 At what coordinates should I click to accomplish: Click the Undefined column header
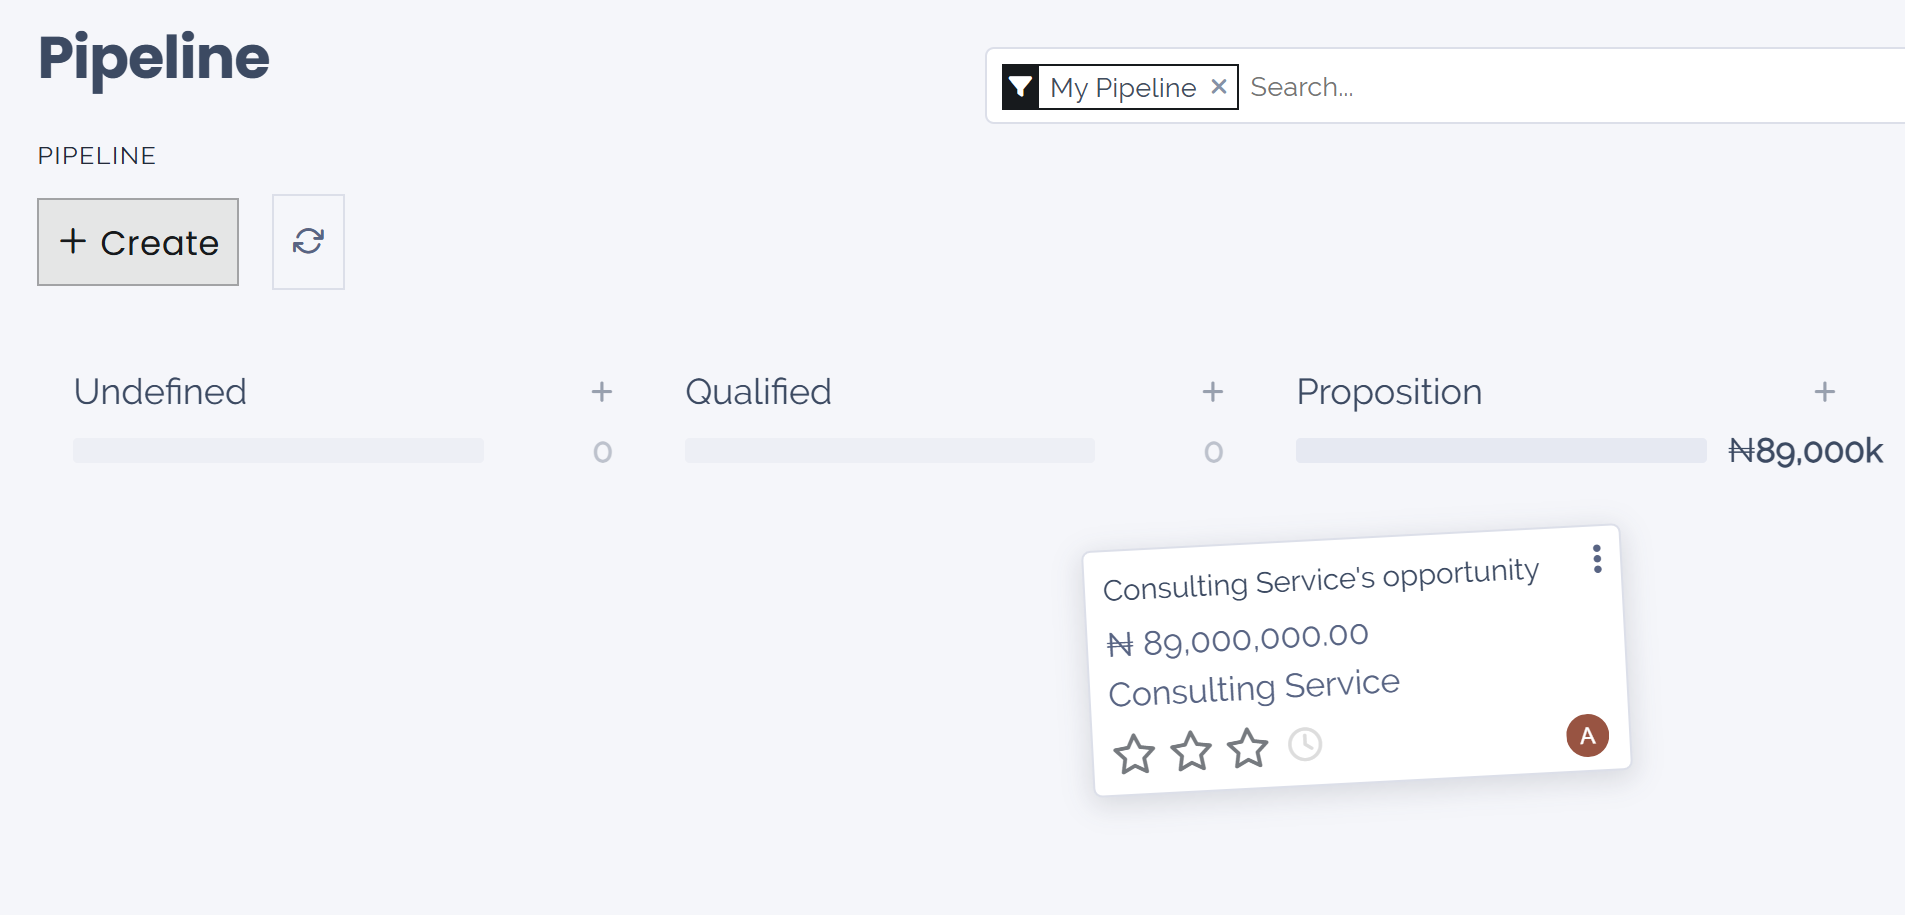(160, 392)
